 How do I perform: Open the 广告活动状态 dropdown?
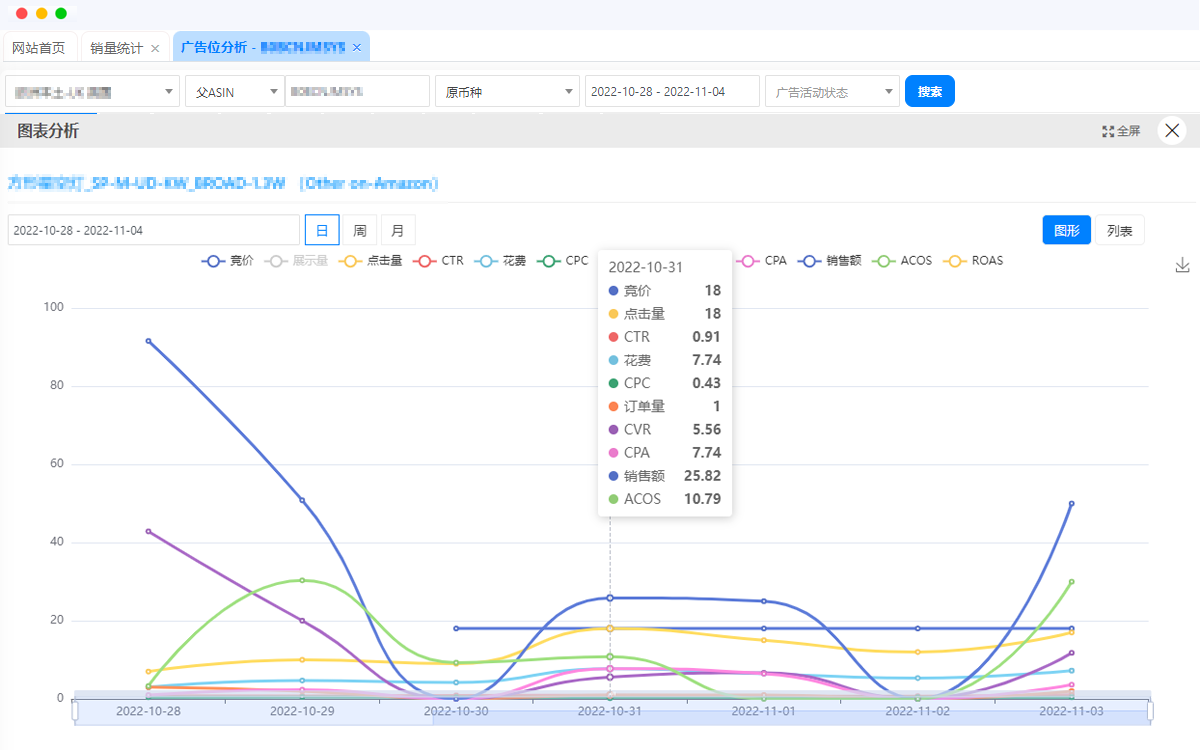point(832,91)
